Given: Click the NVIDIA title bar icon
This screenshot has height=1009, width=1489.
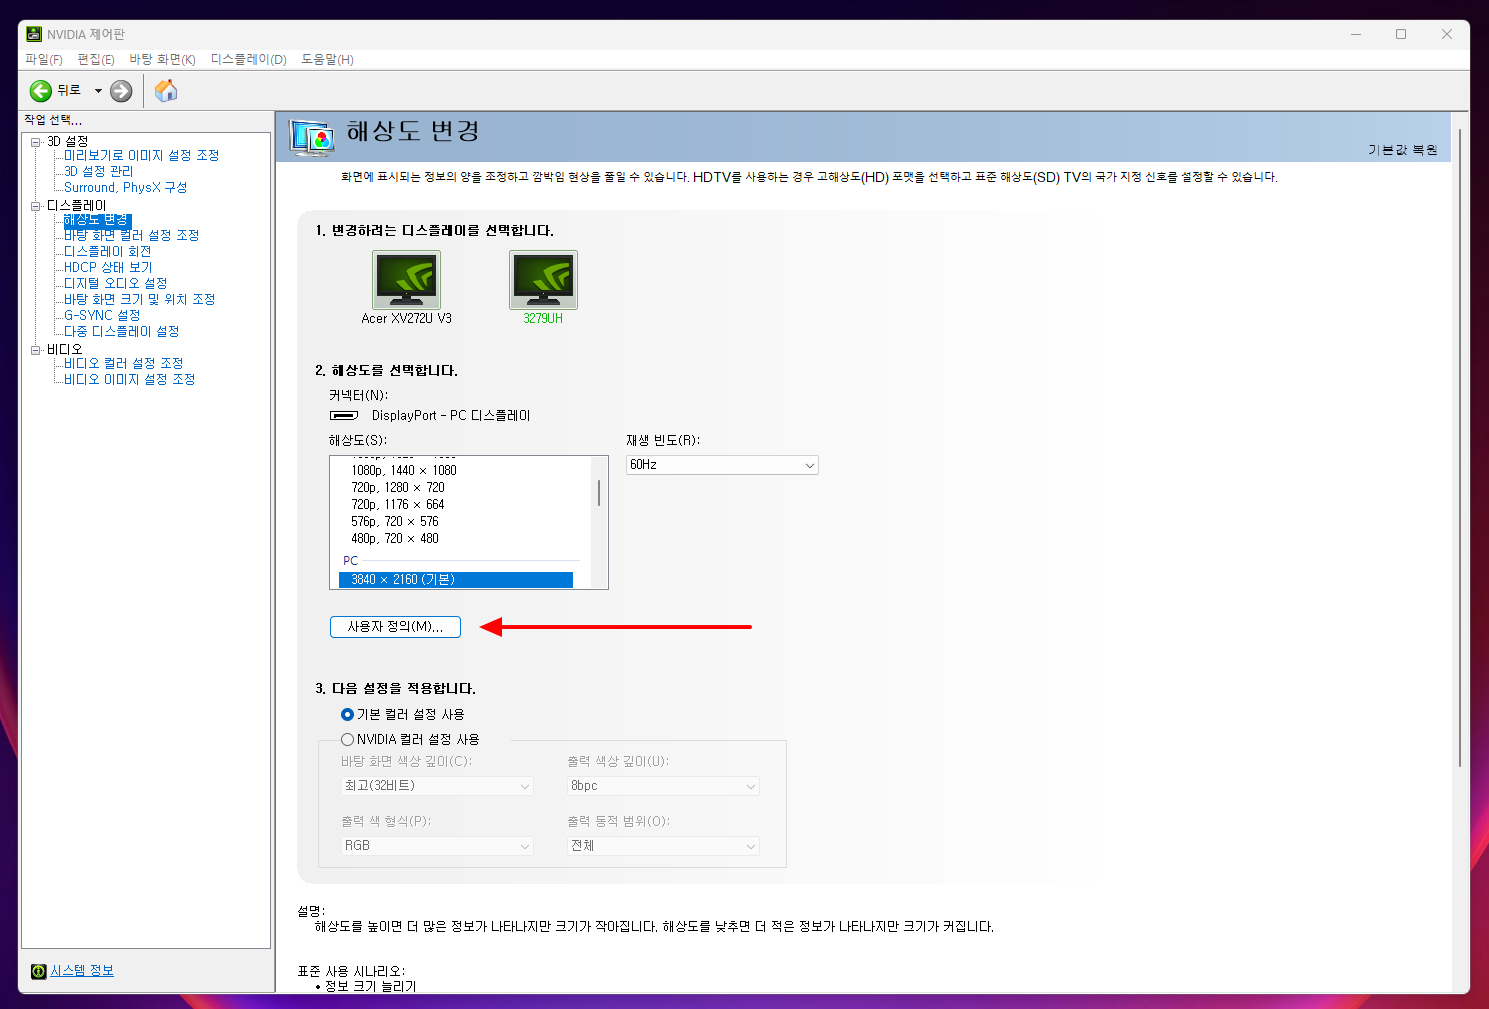Looking at the screenshot, I should [x=34, y=34].
